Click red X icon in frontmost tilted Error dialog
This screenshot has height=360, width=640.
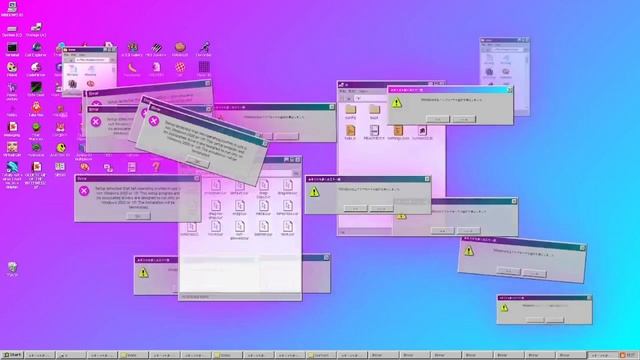click(x=154, y=121)
